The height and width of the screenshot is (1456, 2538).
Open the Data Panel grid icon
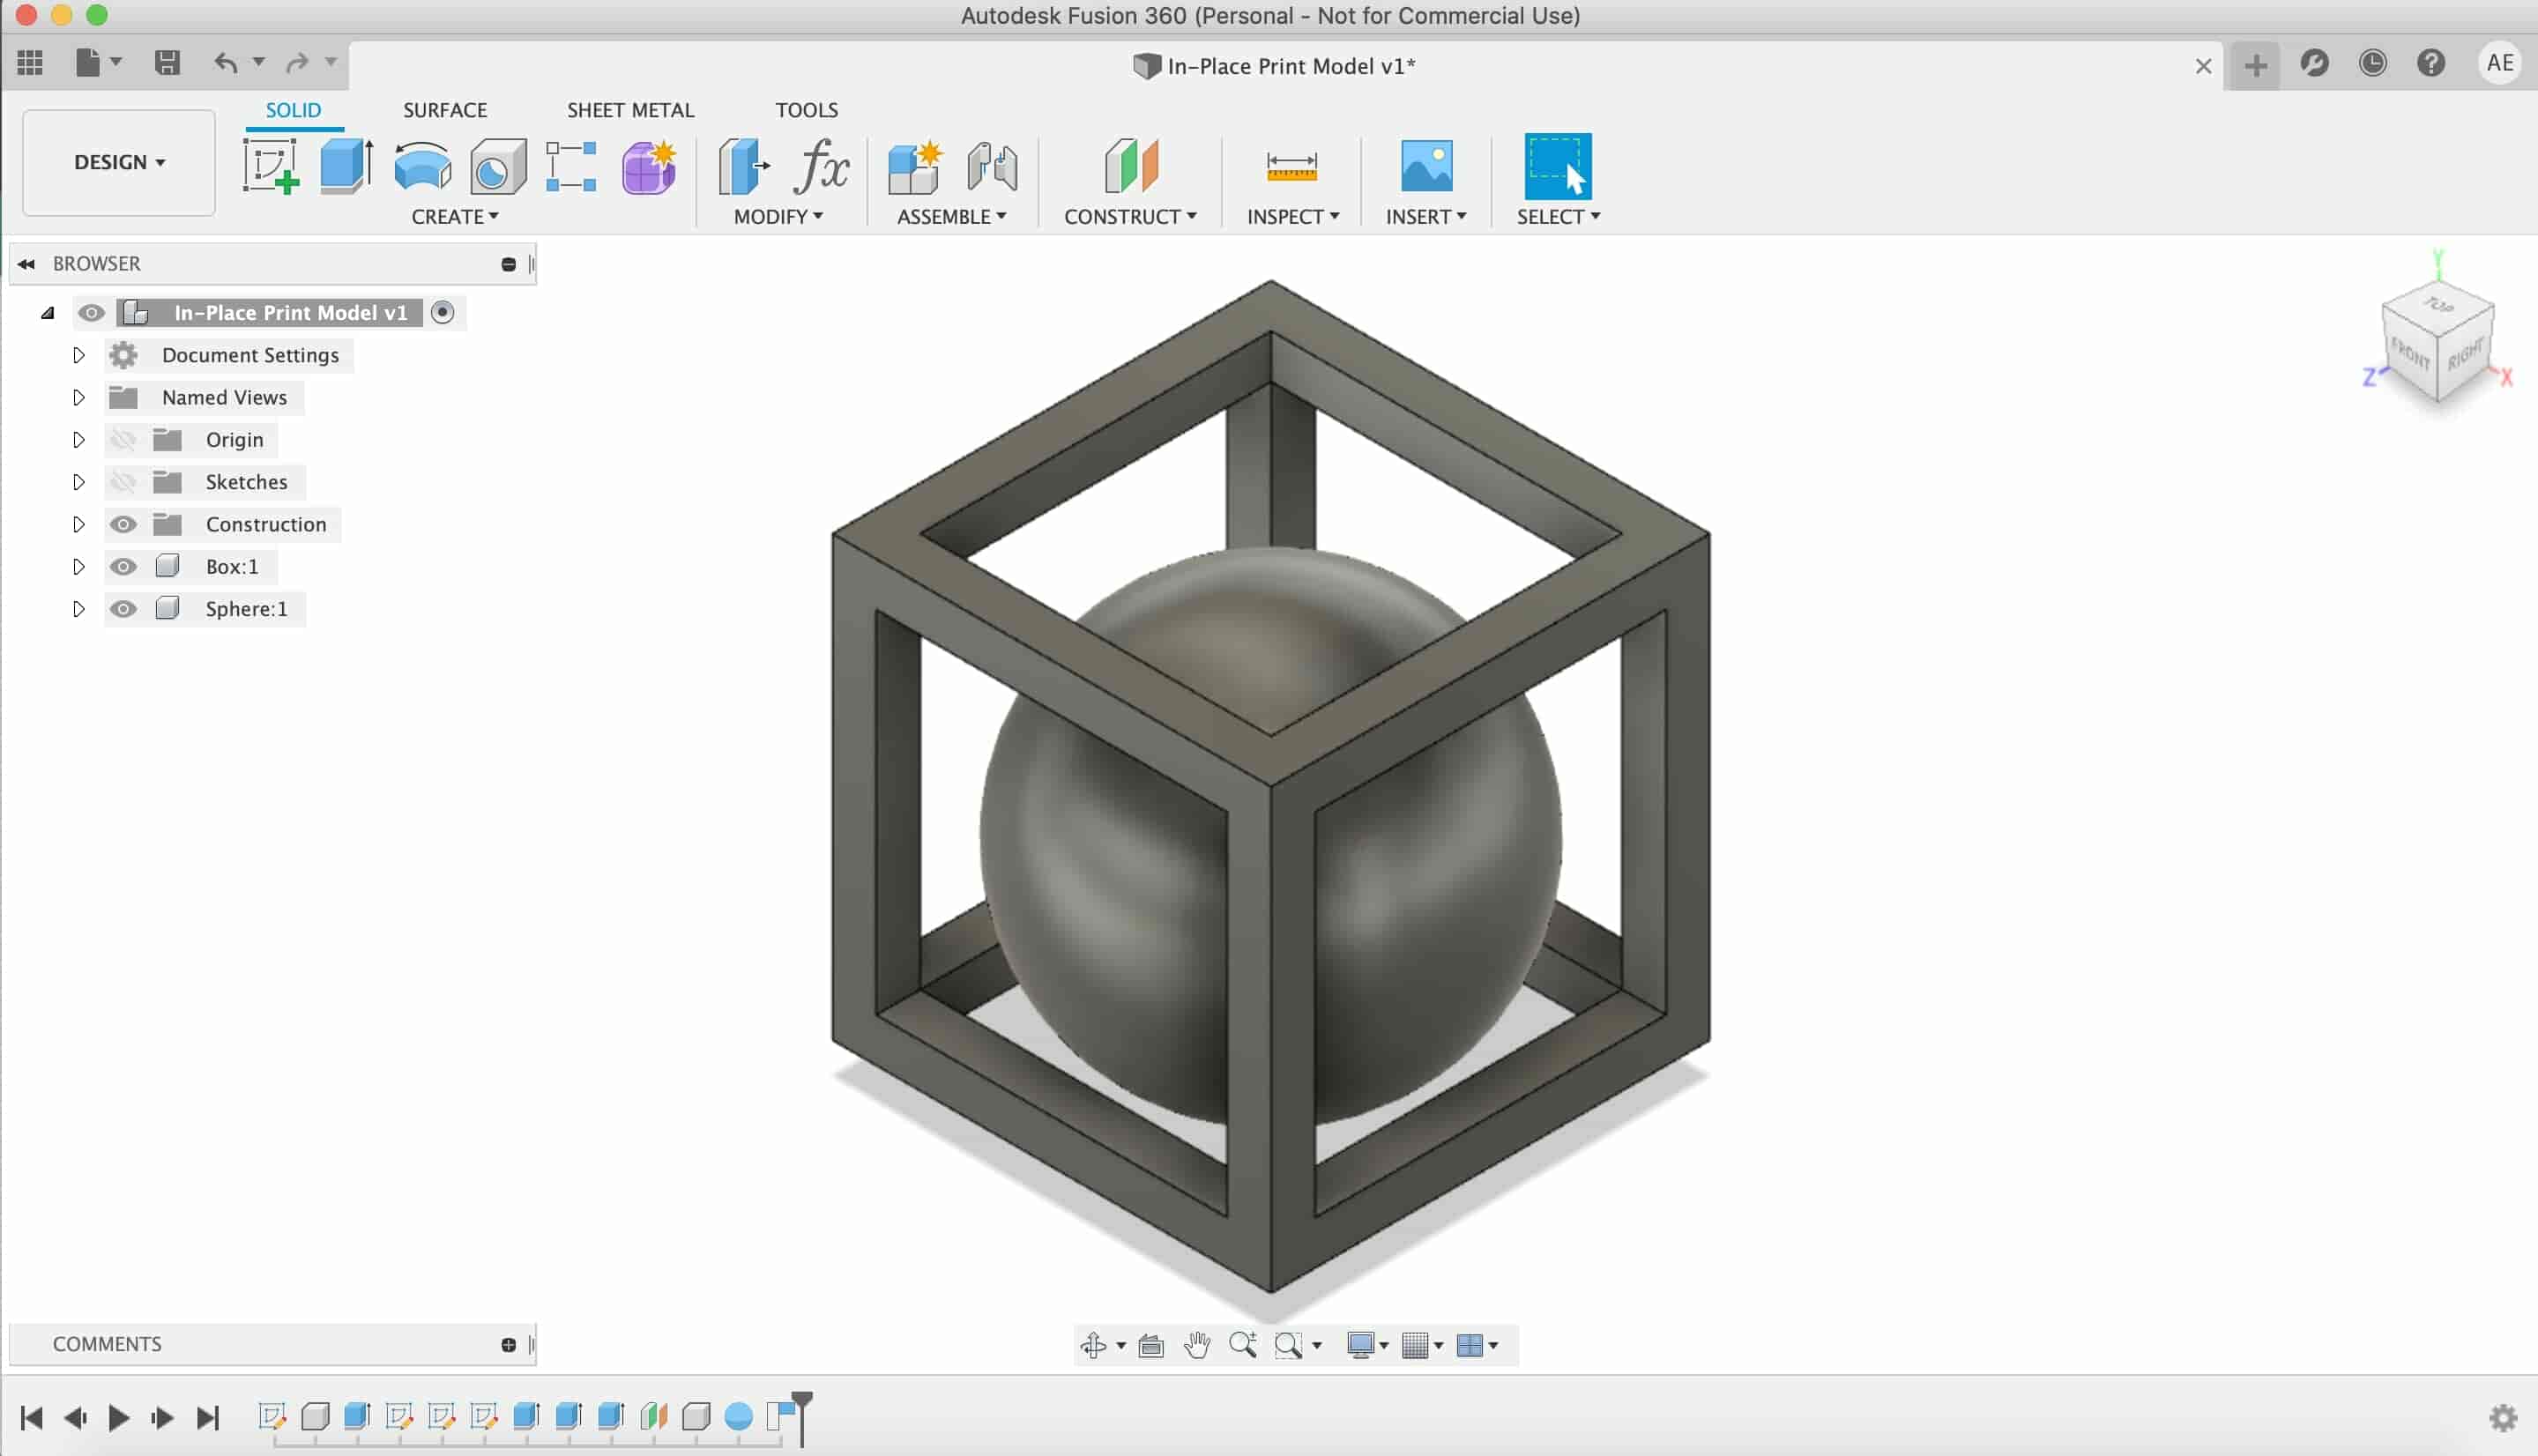[x=30, y=63]
